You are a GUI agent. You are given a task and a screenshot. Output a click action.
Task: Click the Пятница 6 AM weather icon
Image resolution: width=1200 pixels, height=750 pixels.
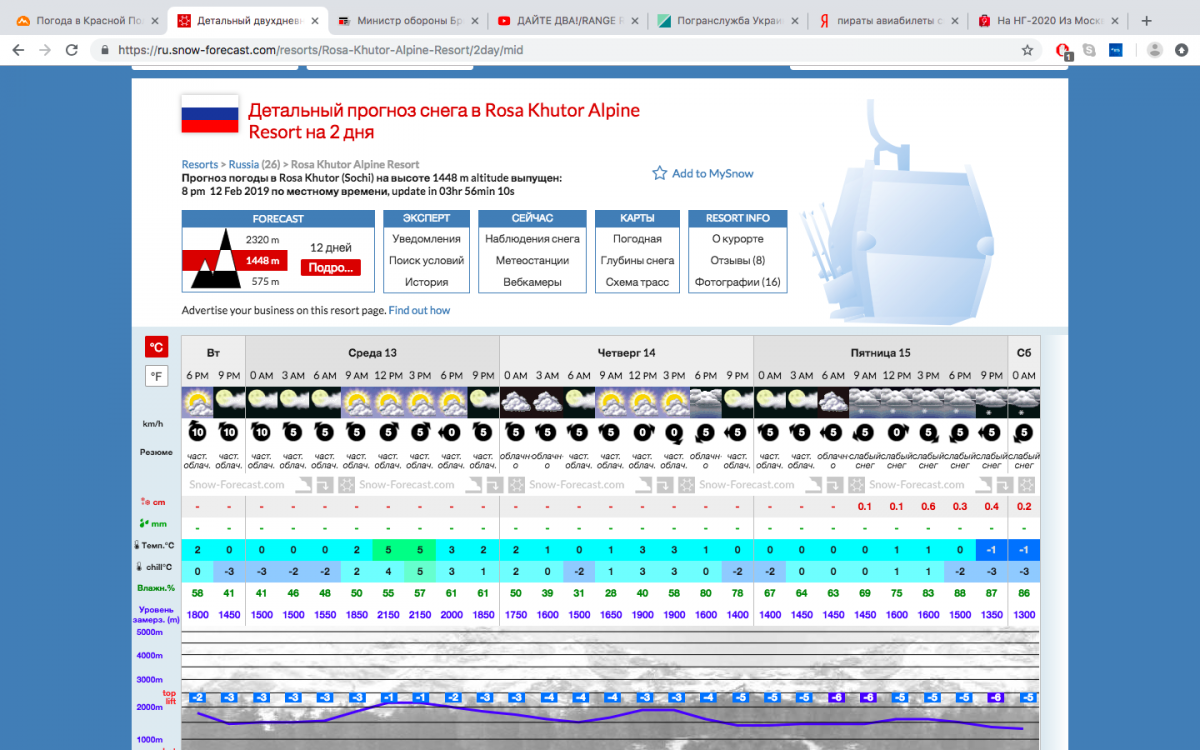pos(833,403)
